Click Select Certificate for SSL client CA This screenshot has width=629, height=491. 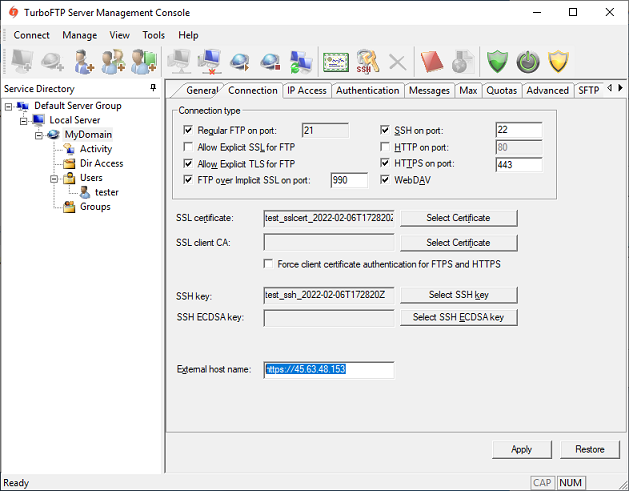pos(459,243)
